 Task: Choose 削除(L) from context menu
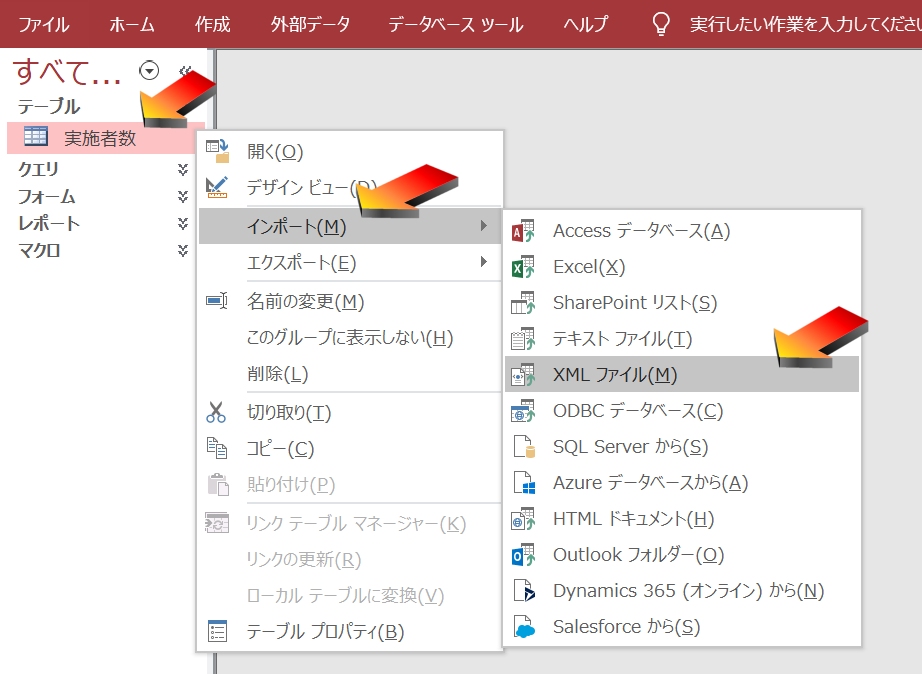point(350,373)
